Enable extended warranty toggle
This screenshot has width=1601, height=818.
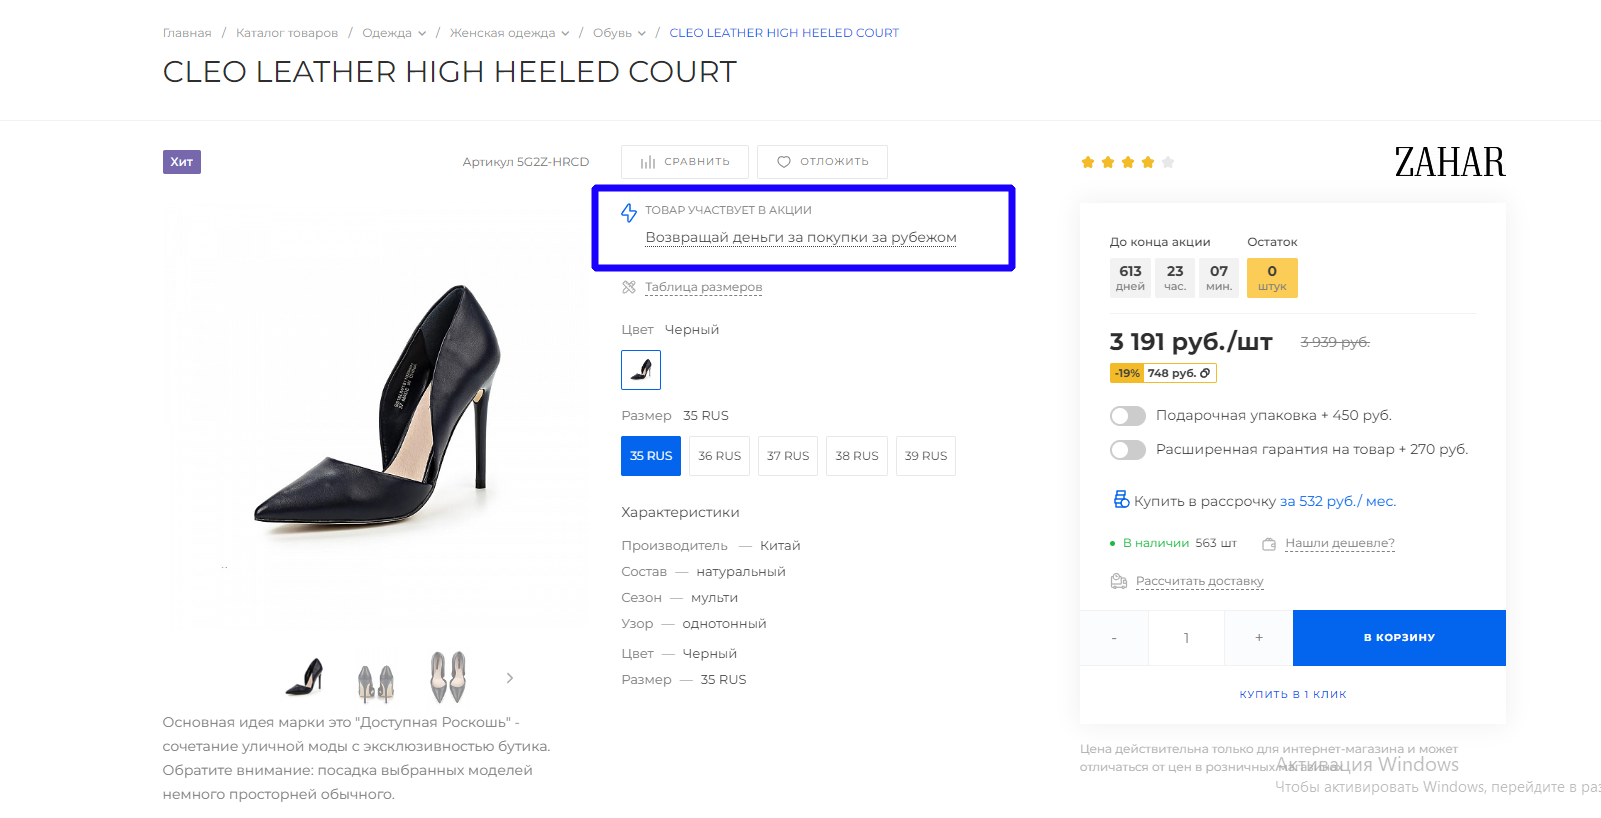pyautogui.click(x=1128, y=450)
